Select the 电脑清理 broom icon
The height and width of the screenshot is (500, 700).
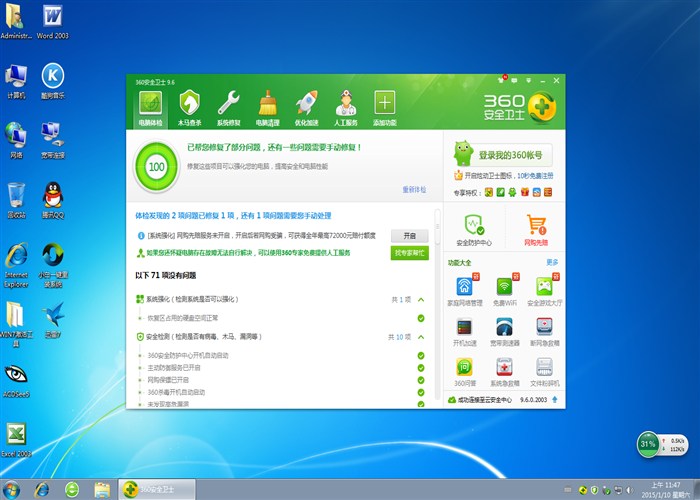tap(268, 106)
